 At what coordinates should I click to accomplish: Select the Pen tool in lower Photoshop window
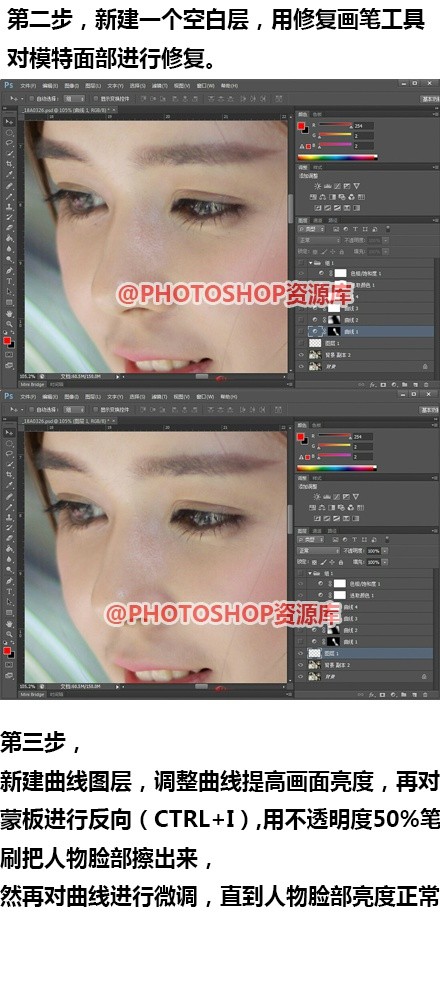(x=9, y=580)
